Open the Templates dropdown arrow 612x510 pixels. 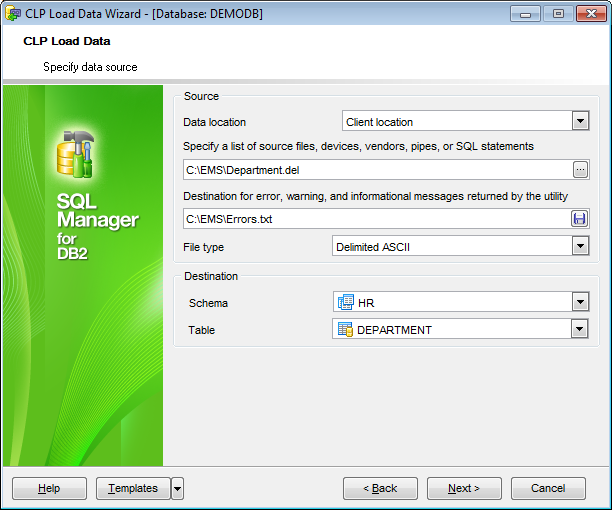178,488
